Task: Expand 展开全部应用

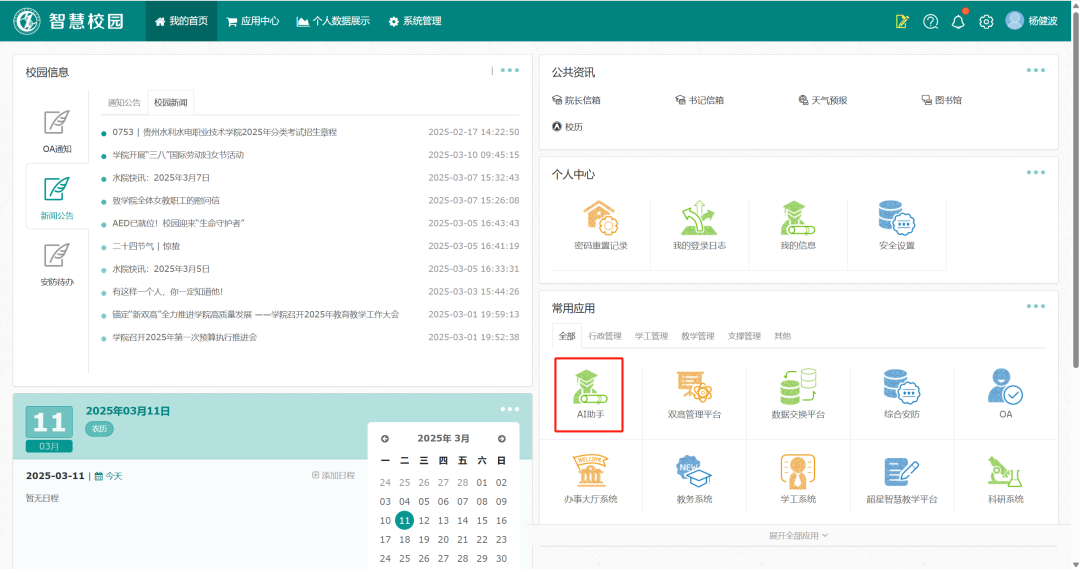Action: coord(798,535)
